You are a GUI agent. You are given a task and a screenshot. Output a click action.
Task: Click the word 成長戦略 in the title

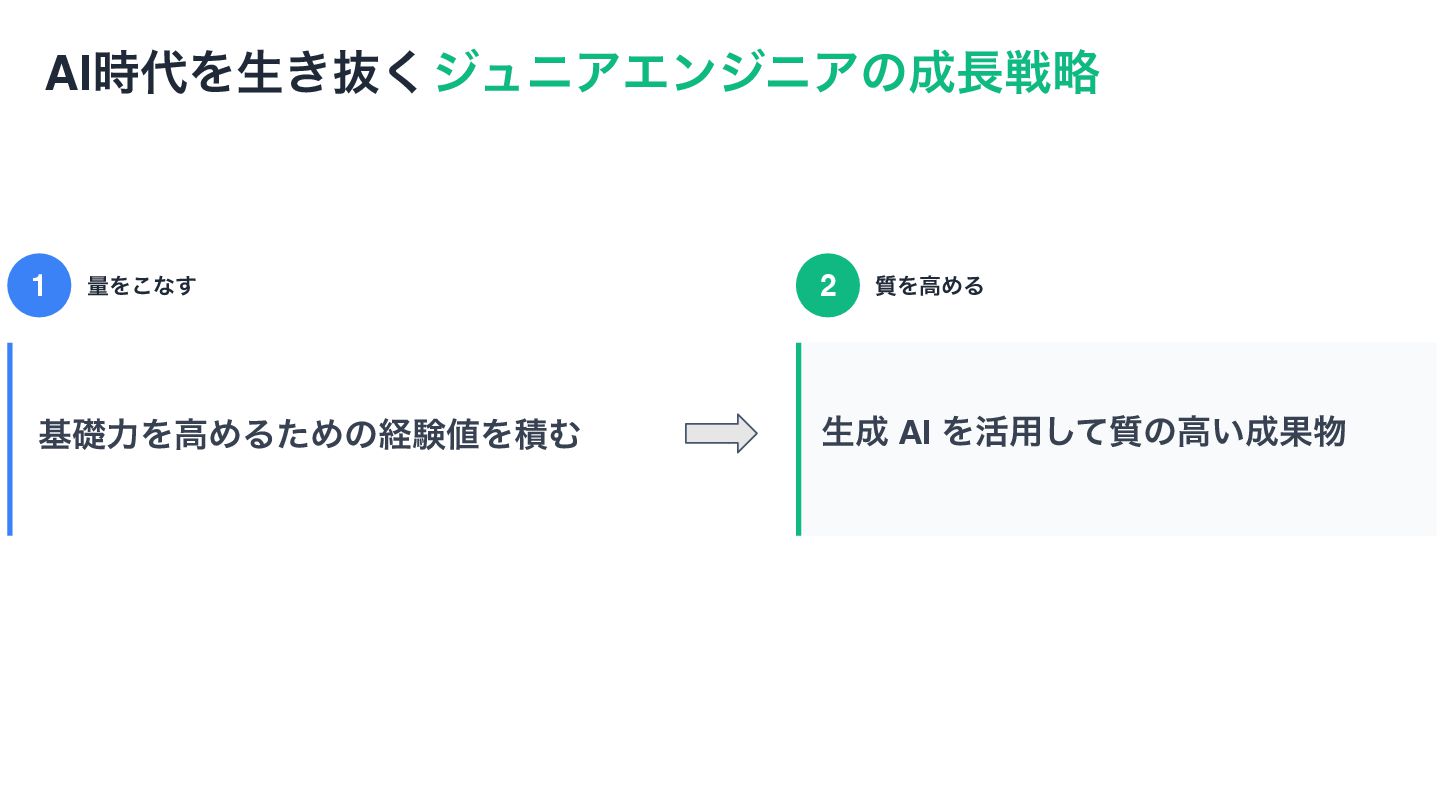point(1003,74)
